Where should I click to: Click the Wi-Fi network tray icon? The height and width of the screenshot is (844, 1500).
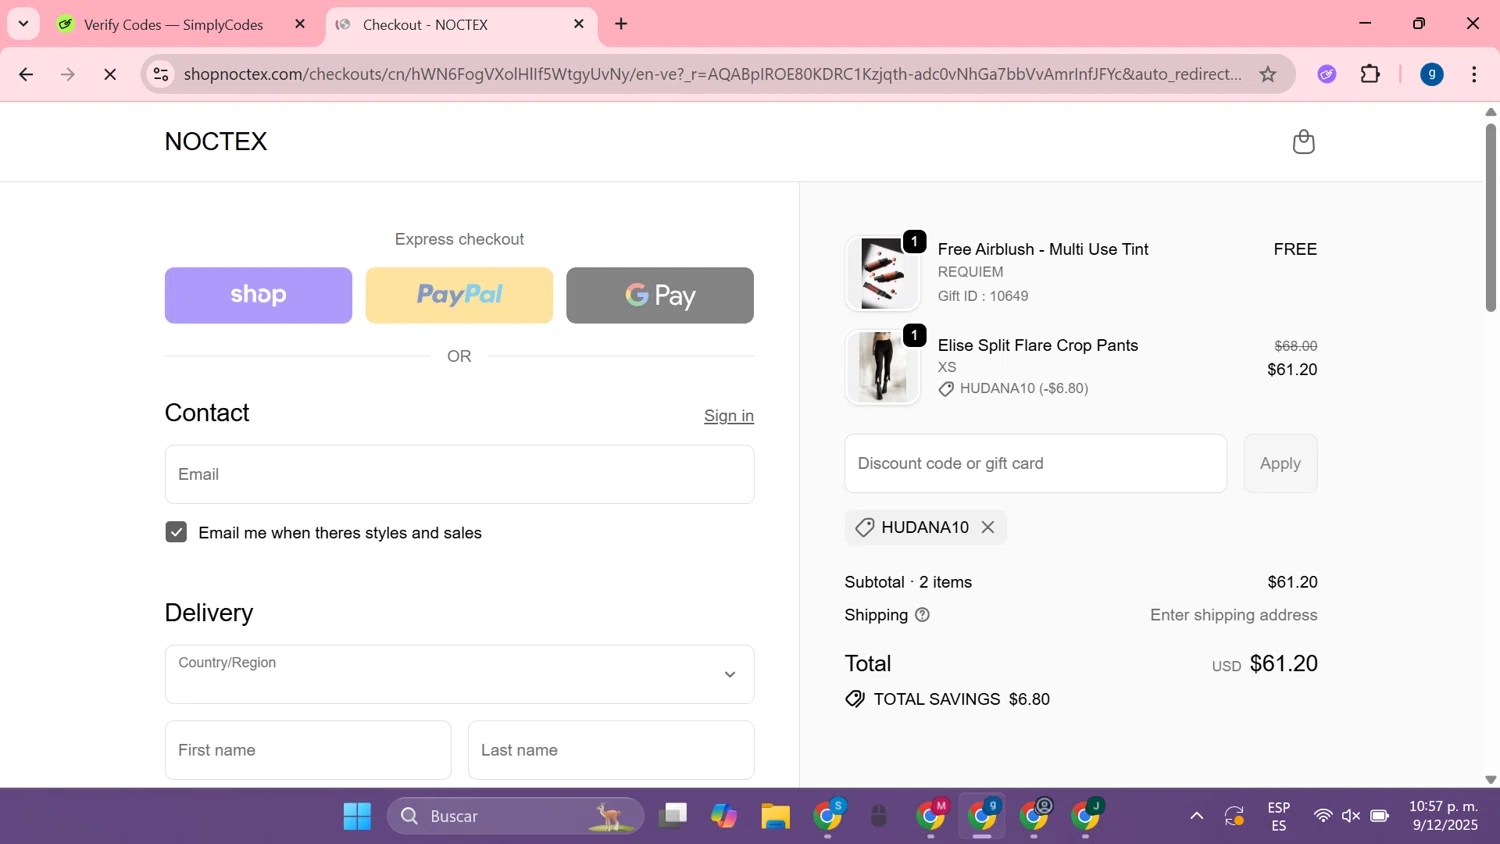click(x=1323, y=816)
